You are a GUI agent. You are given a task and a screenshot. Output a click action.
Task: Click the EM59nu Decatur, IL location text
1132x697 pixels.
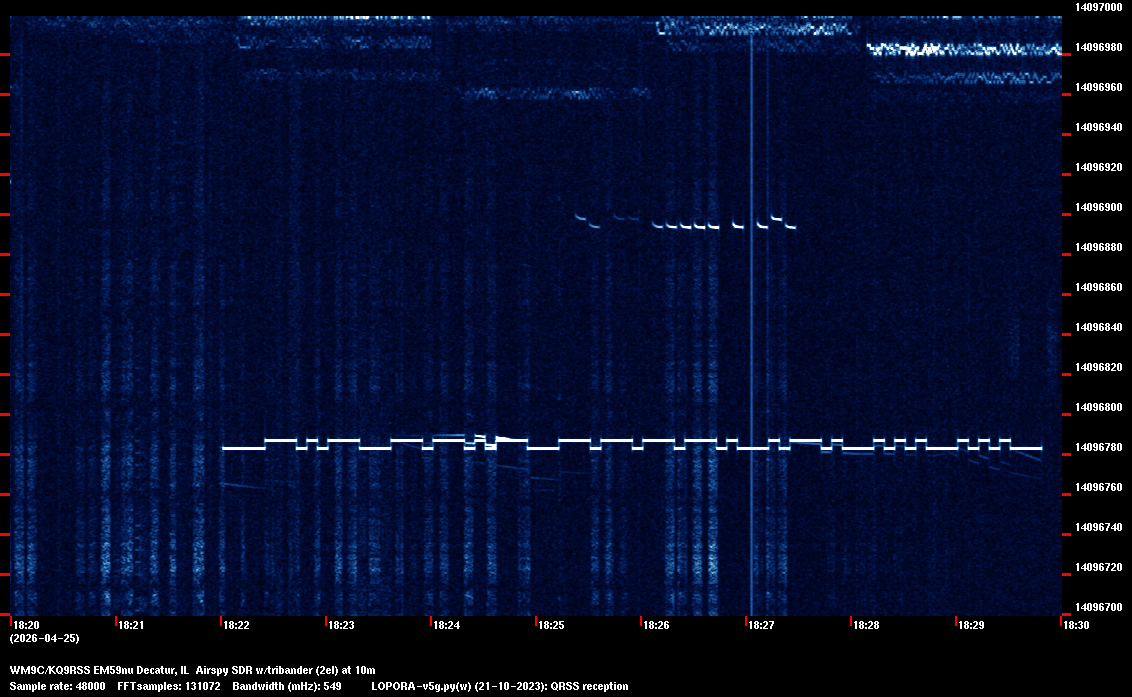pyautogui.click(x=142, y=670)
